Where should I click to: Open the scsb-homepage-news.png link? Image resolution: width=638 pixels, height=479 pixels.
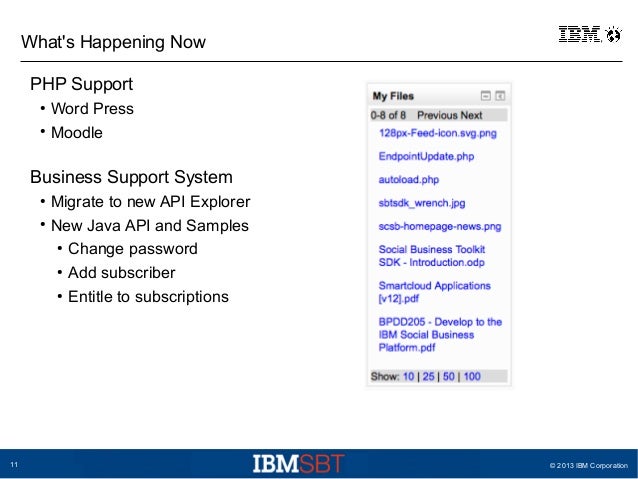click(439, 226)
